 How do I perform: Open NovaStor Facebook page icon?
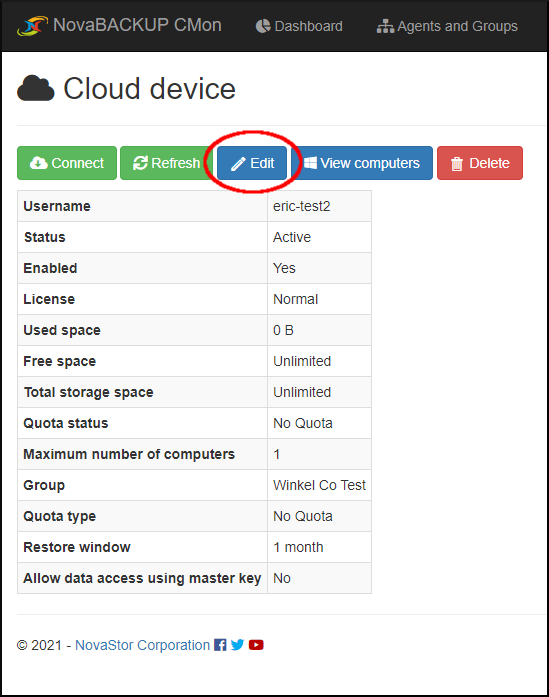tap(220, 645)
